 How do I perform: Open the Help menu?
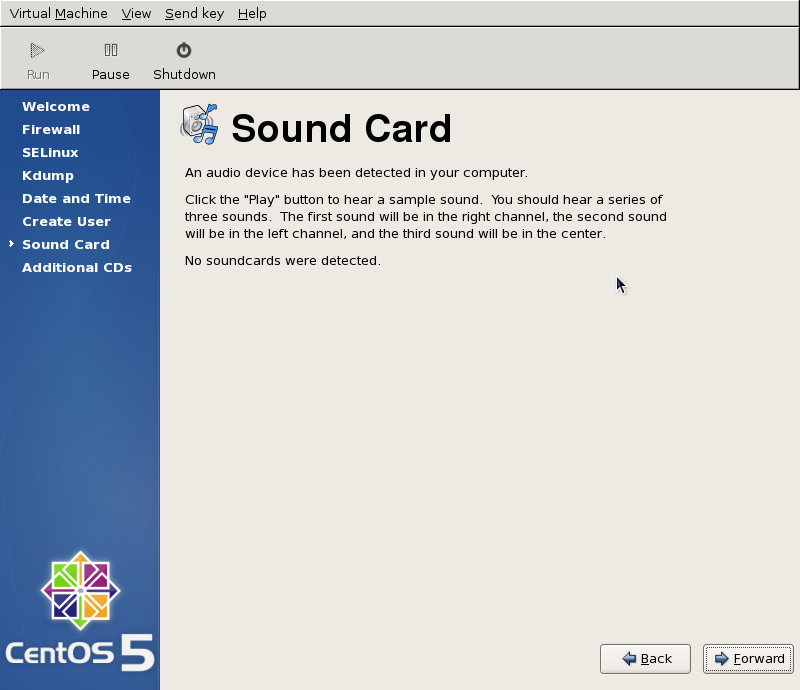click(x=252, y=14)
